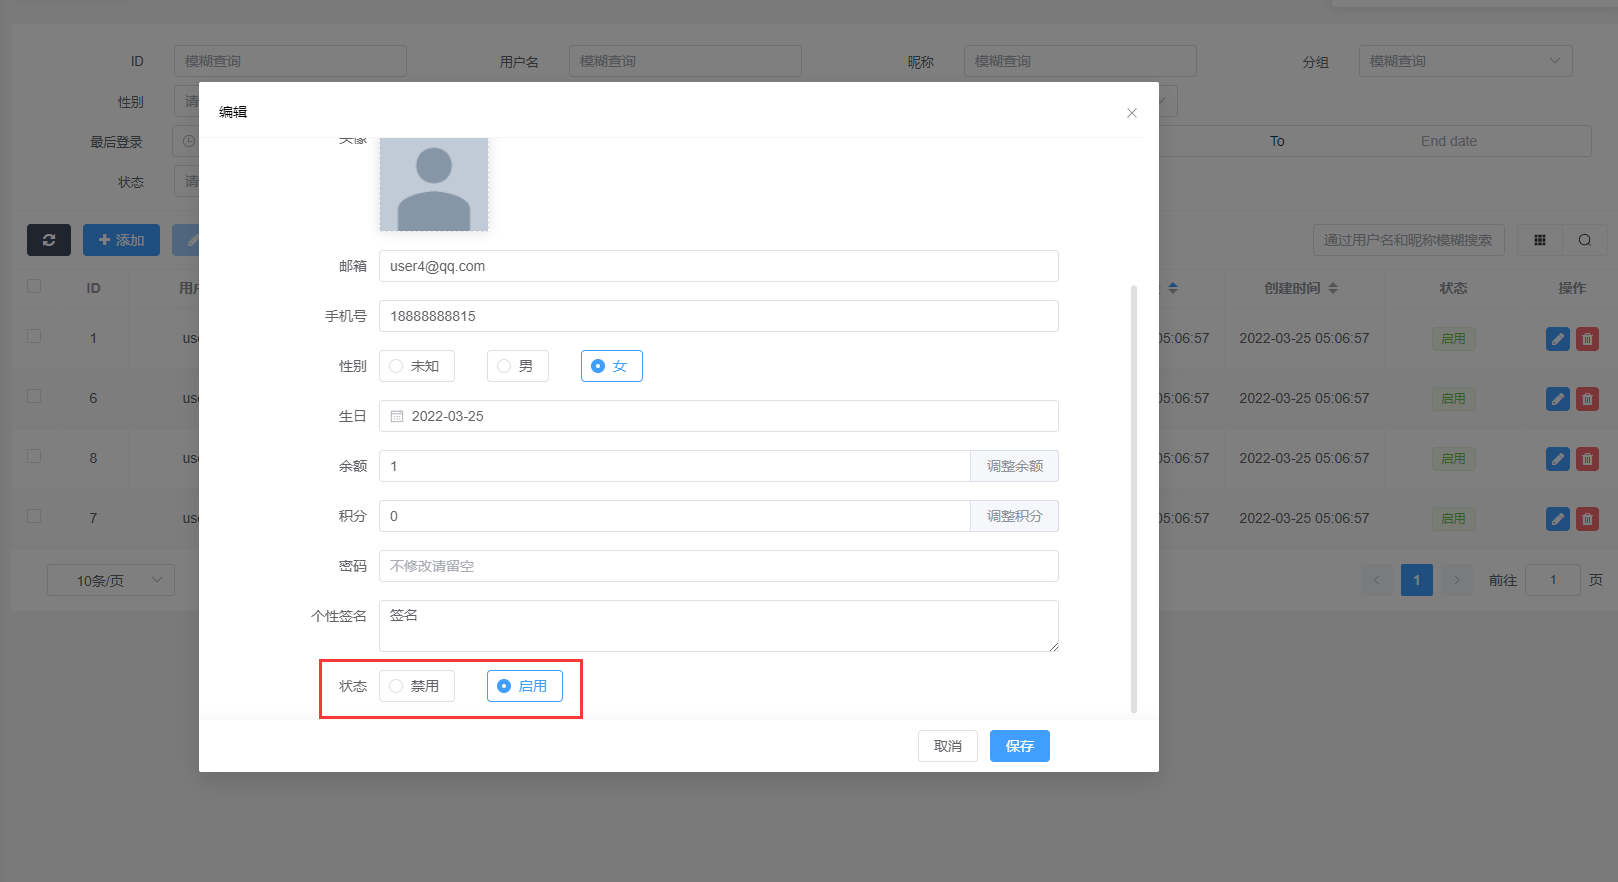Expand the 分组 filter dropdown
Viewport: 1618px width, 882px height.
(1465, 61)
